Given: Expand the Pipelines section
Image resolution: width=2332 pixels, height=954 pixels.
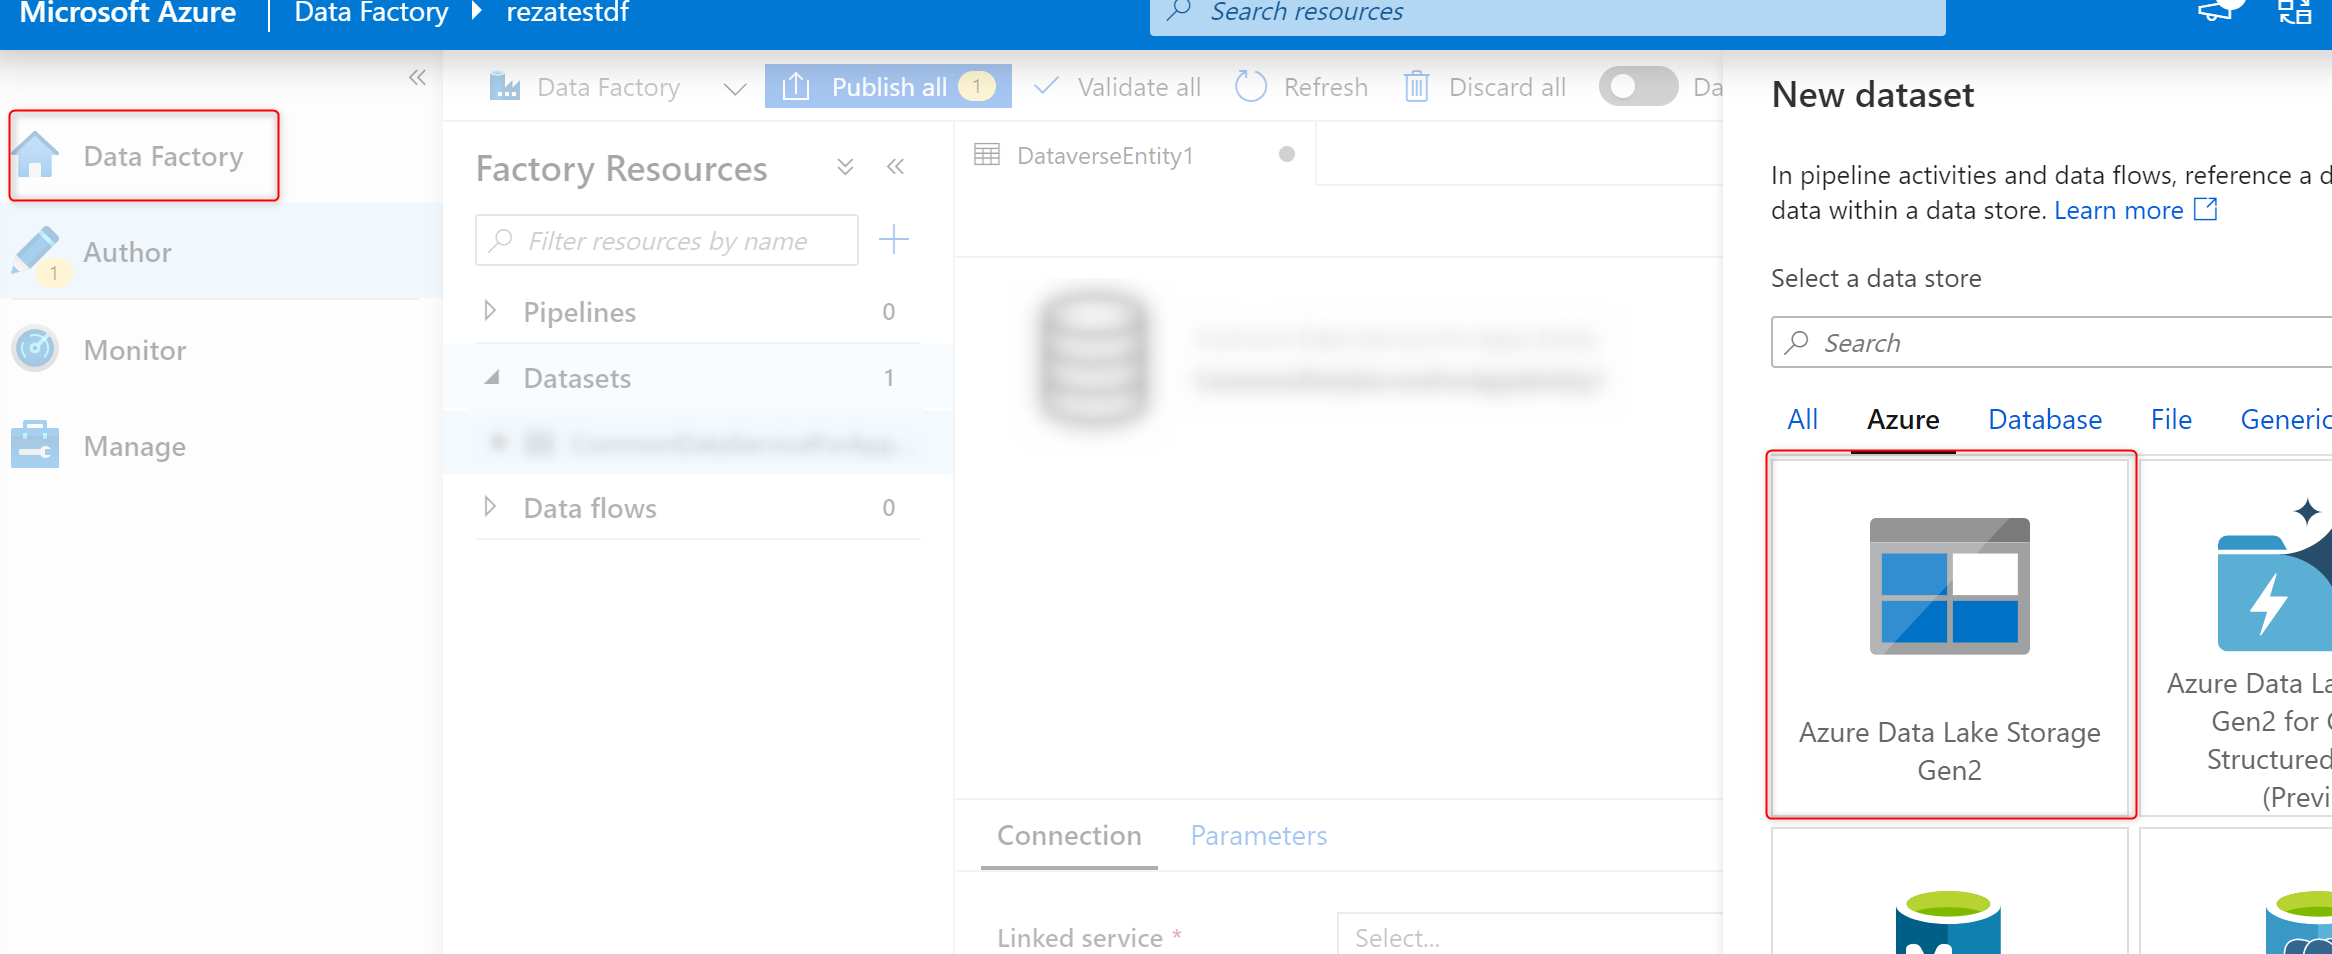Looking at the screenshot, I should click(x=491, y=311).
